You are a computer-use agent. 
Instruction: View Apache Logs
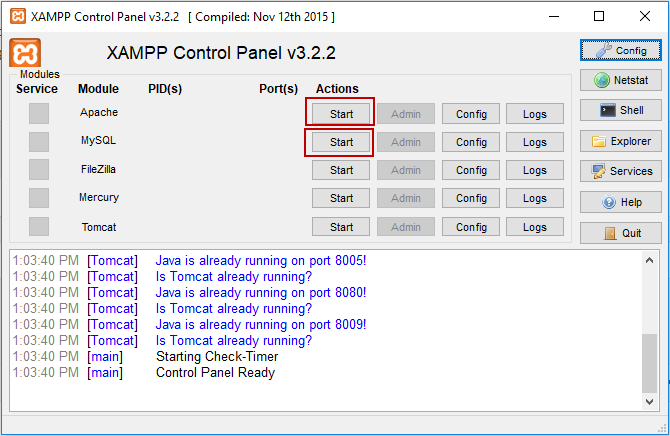tap(535, 114)
